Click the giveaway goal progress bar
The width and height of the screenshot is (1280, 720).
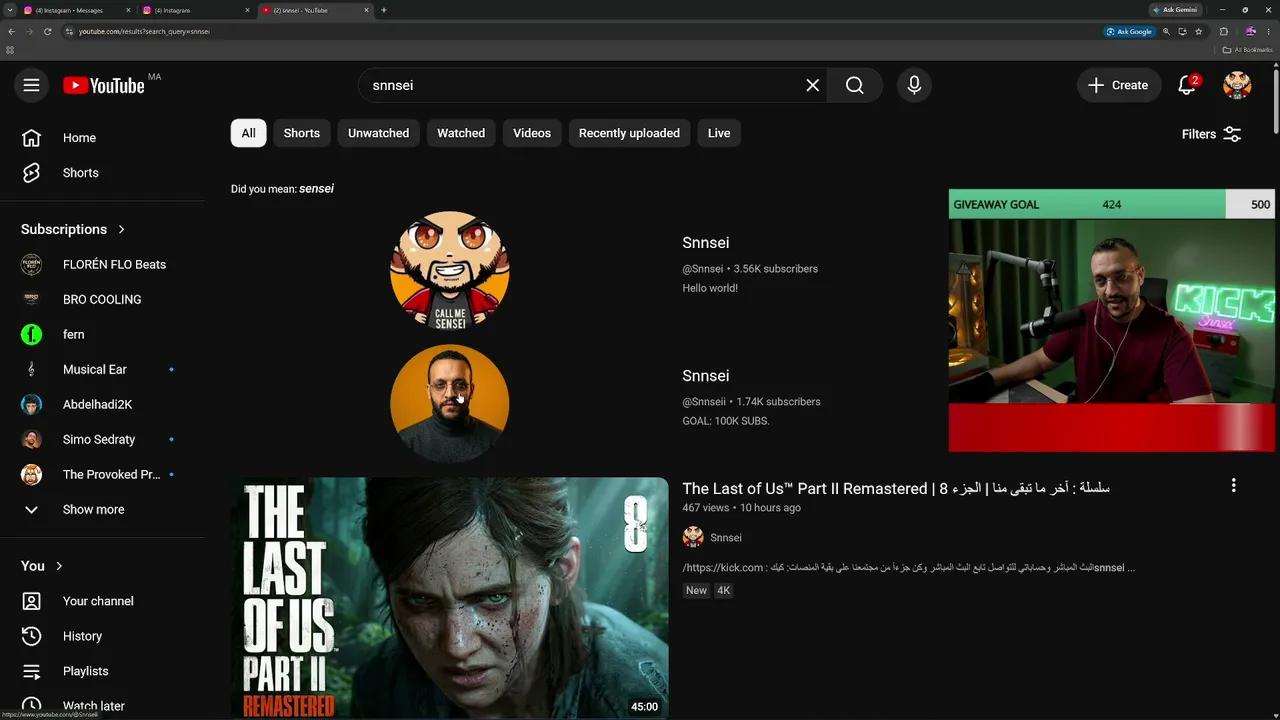[x=1112, y=204]
